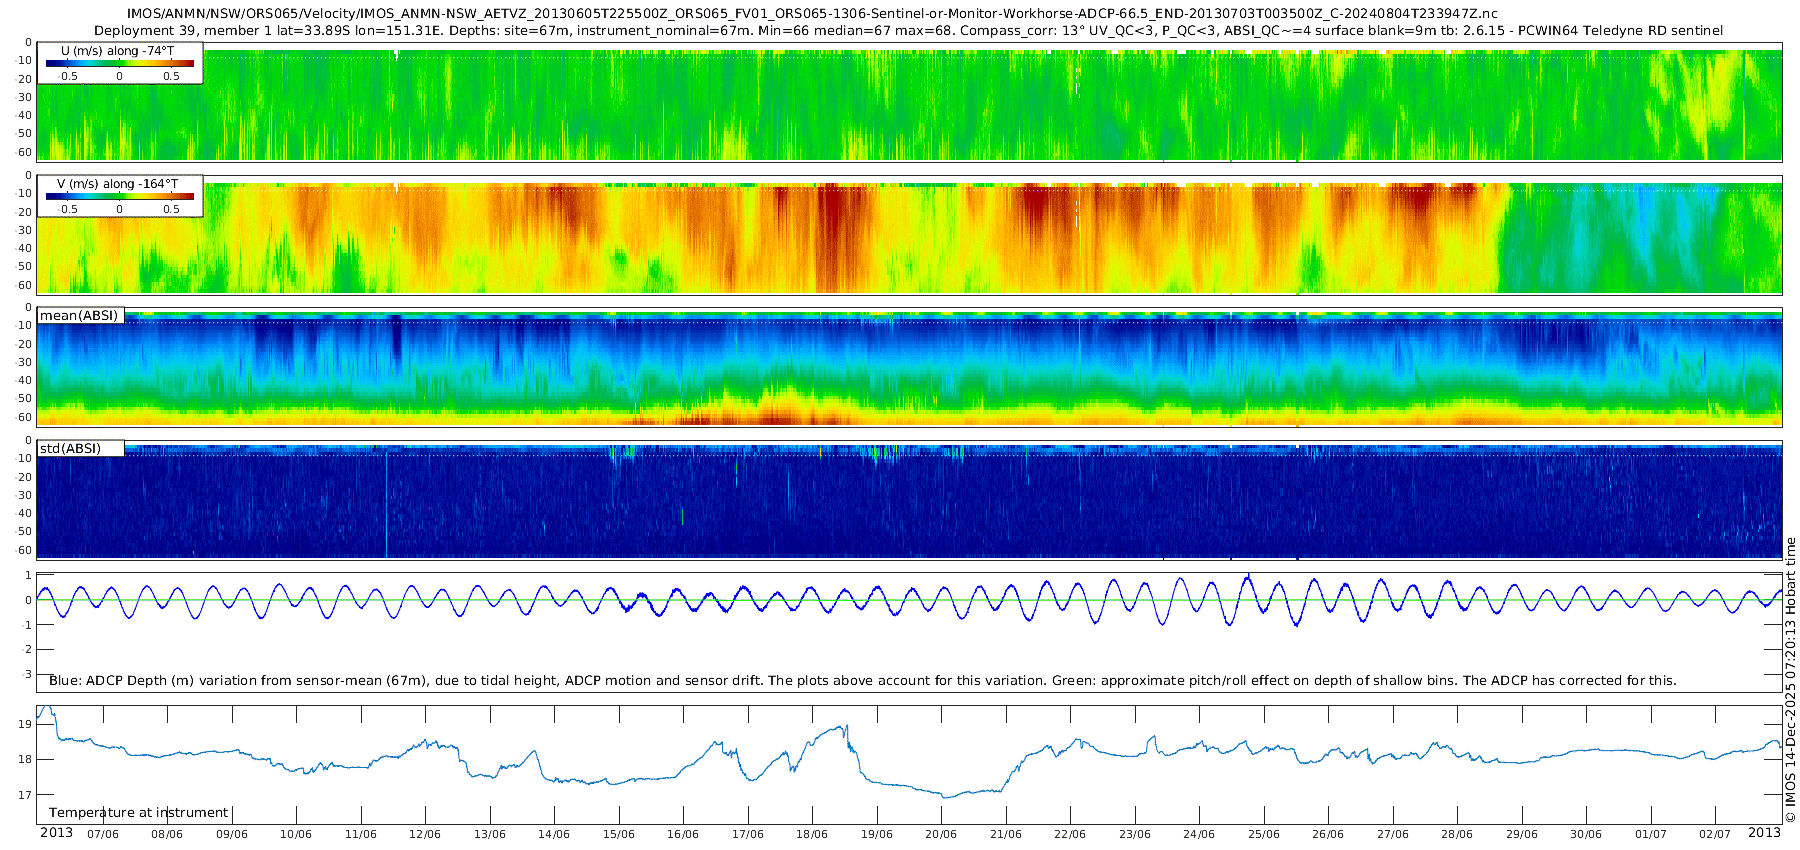Click the V velocity colorbar legend
This screenshot has height=850, width=1800.
pos(119,196)
